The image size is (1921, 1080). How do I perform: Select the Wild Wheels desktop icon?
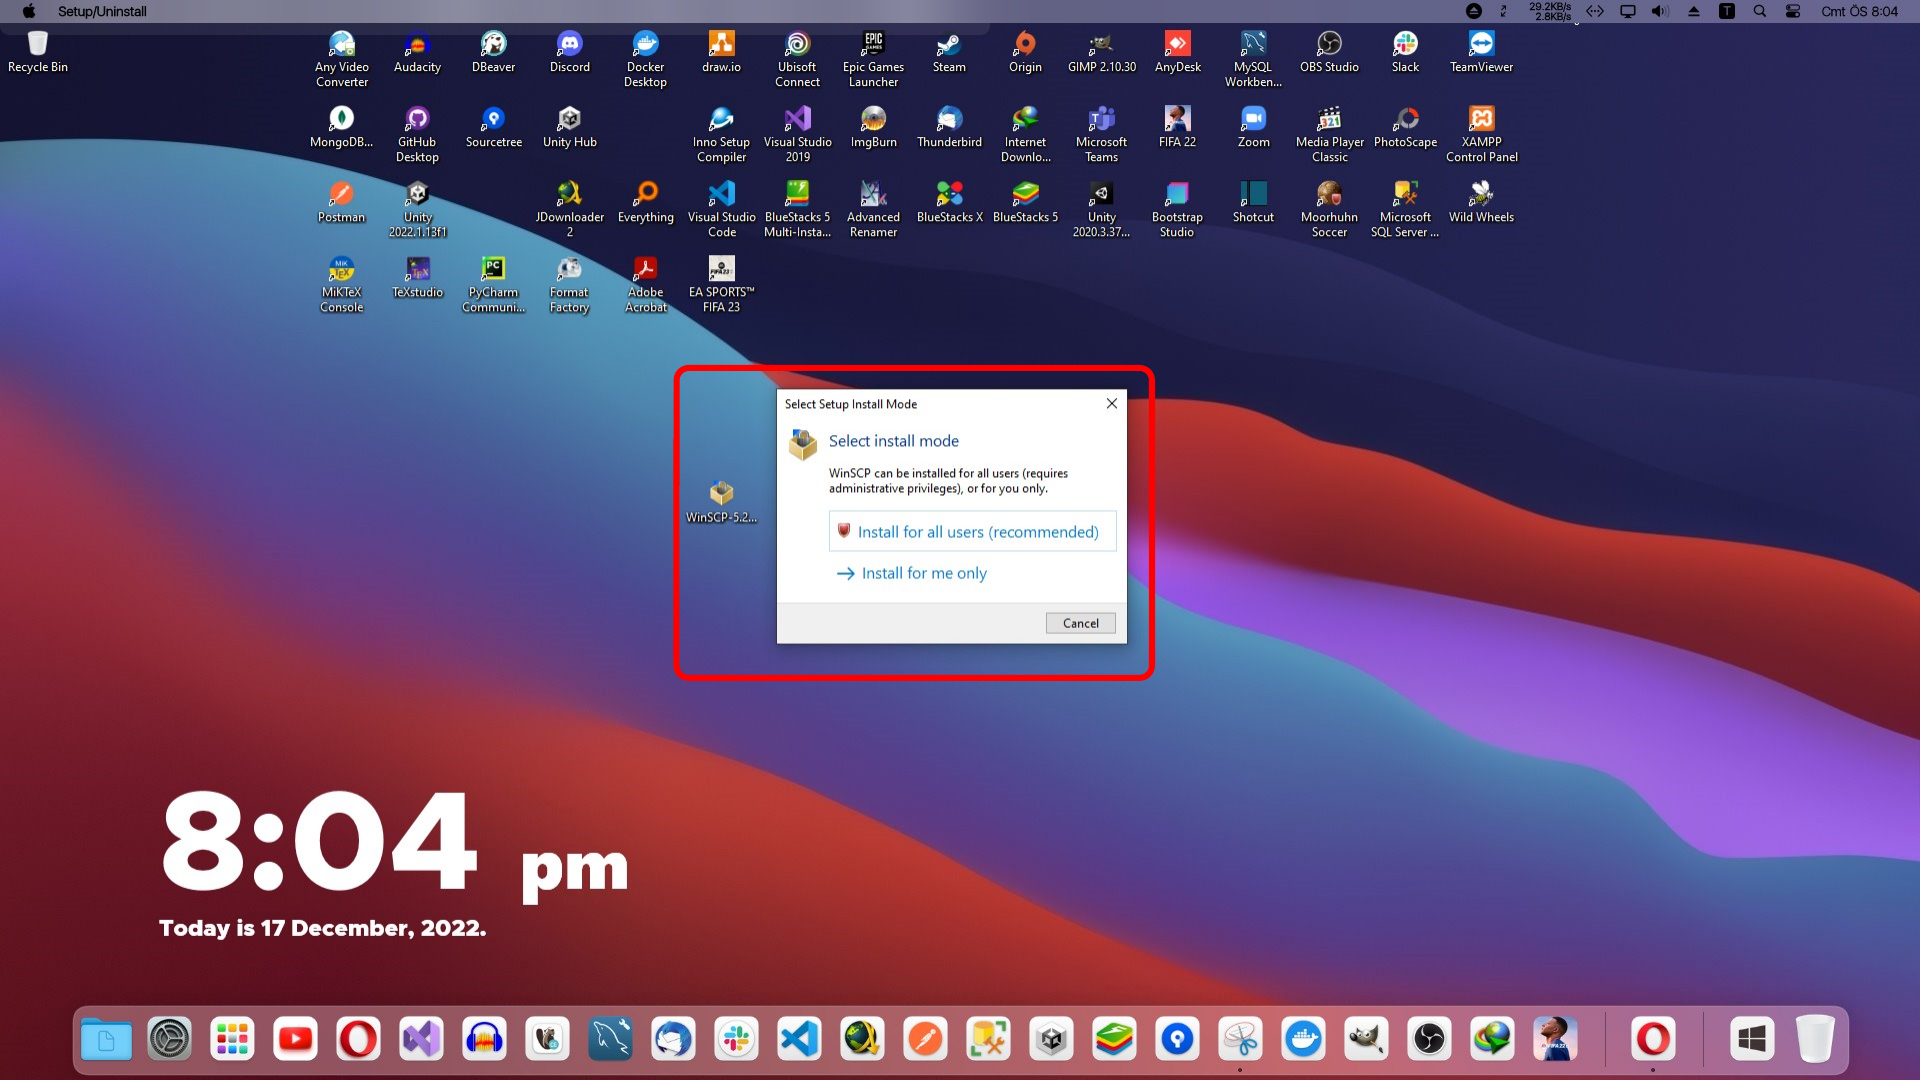(x=1482, y=202)
